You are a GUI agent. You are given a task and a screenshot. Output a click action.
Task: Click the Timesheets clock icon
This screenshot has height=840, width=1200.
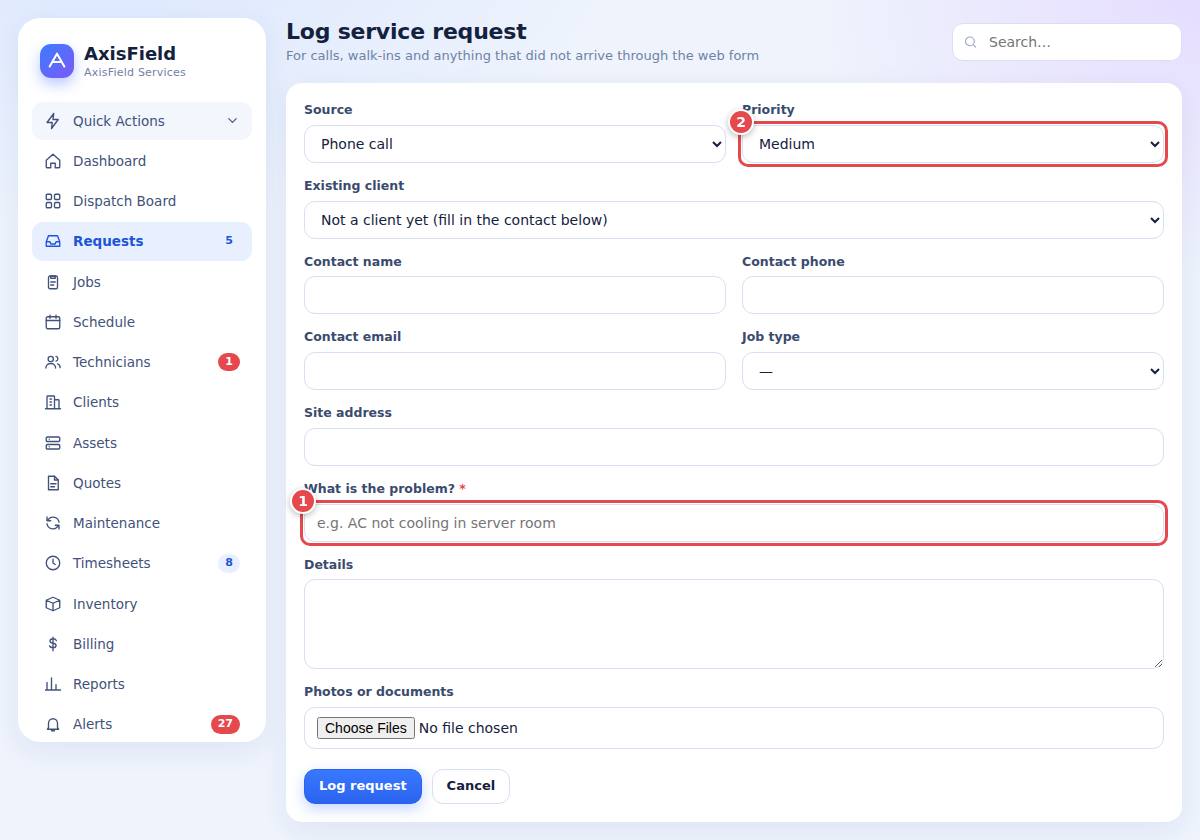click(53, 563)
